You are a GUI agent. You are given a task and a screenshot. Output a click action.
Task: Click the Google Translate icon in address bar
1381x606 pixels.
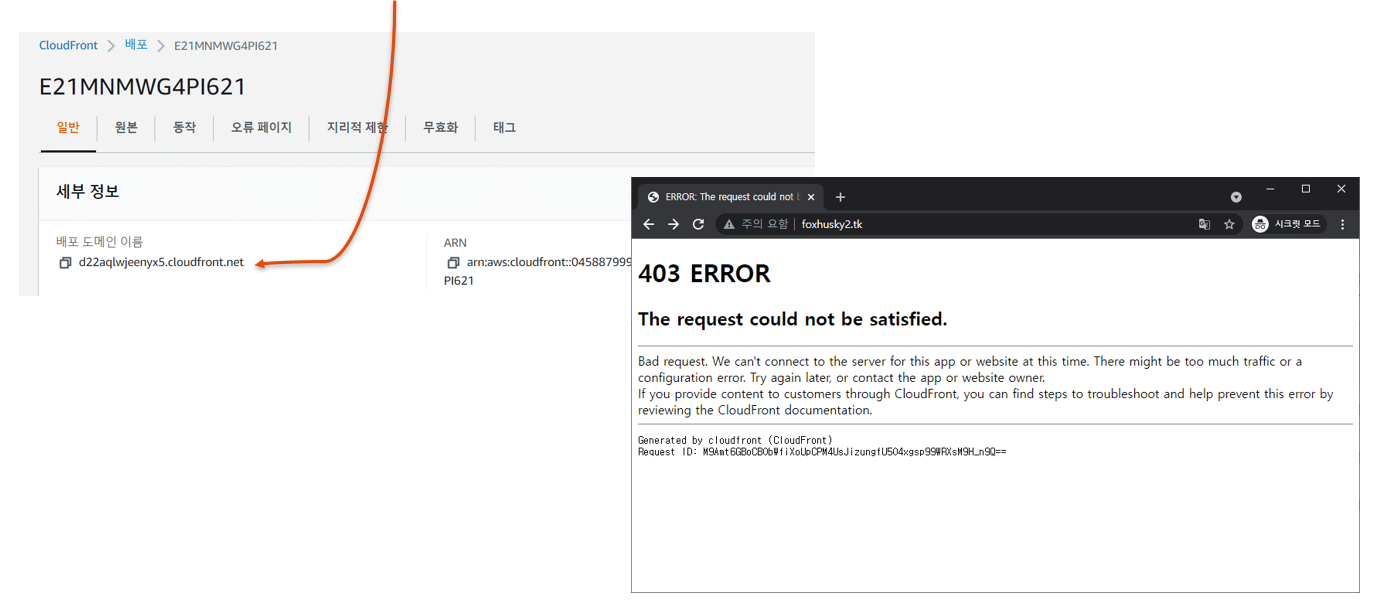1204,224
